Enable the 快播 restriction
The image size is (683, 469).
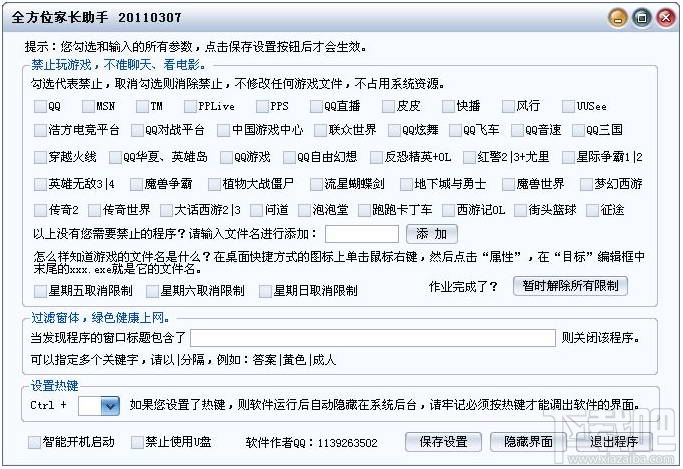coord(448,106)
